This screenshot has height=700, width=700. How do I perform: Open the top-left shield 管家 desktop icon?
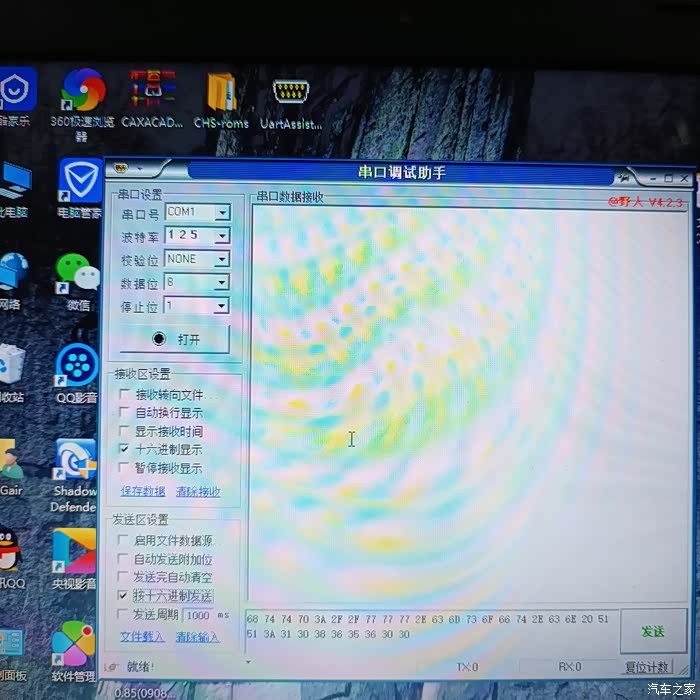(x=16, y=89)
